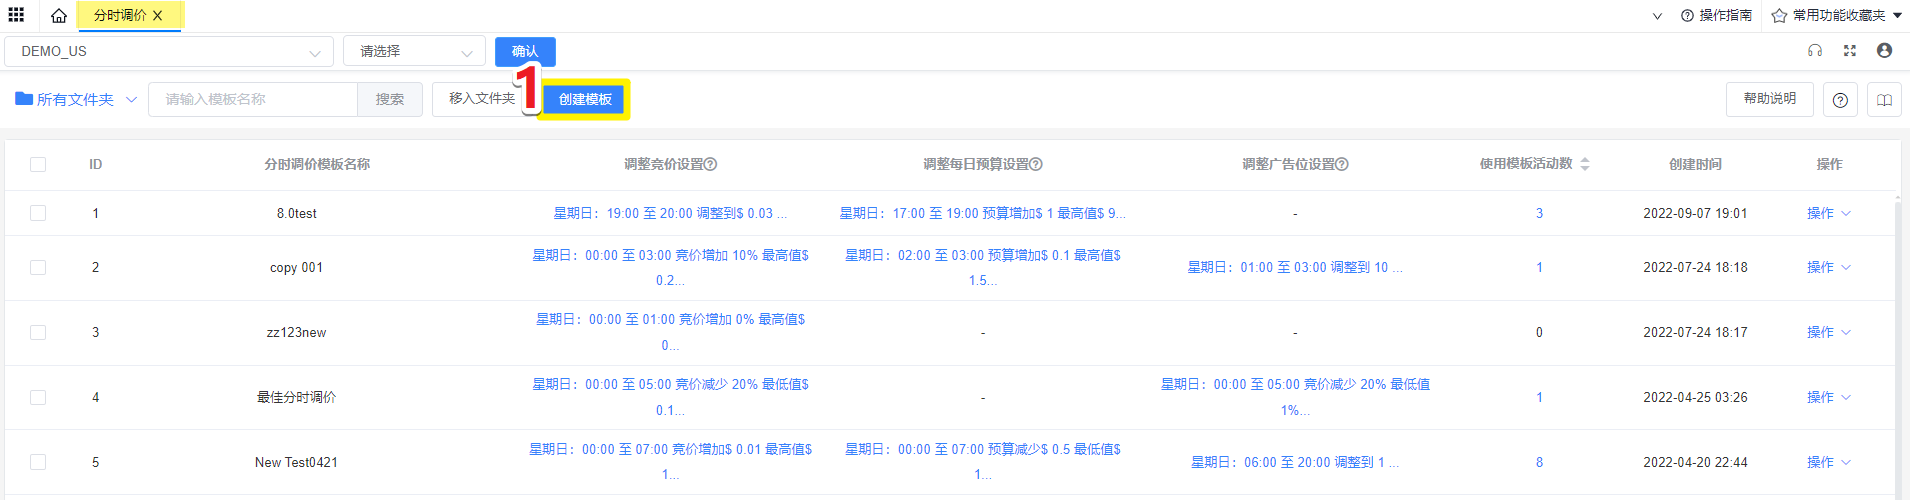Open bid setting link of 8.0test

(670, 213)
